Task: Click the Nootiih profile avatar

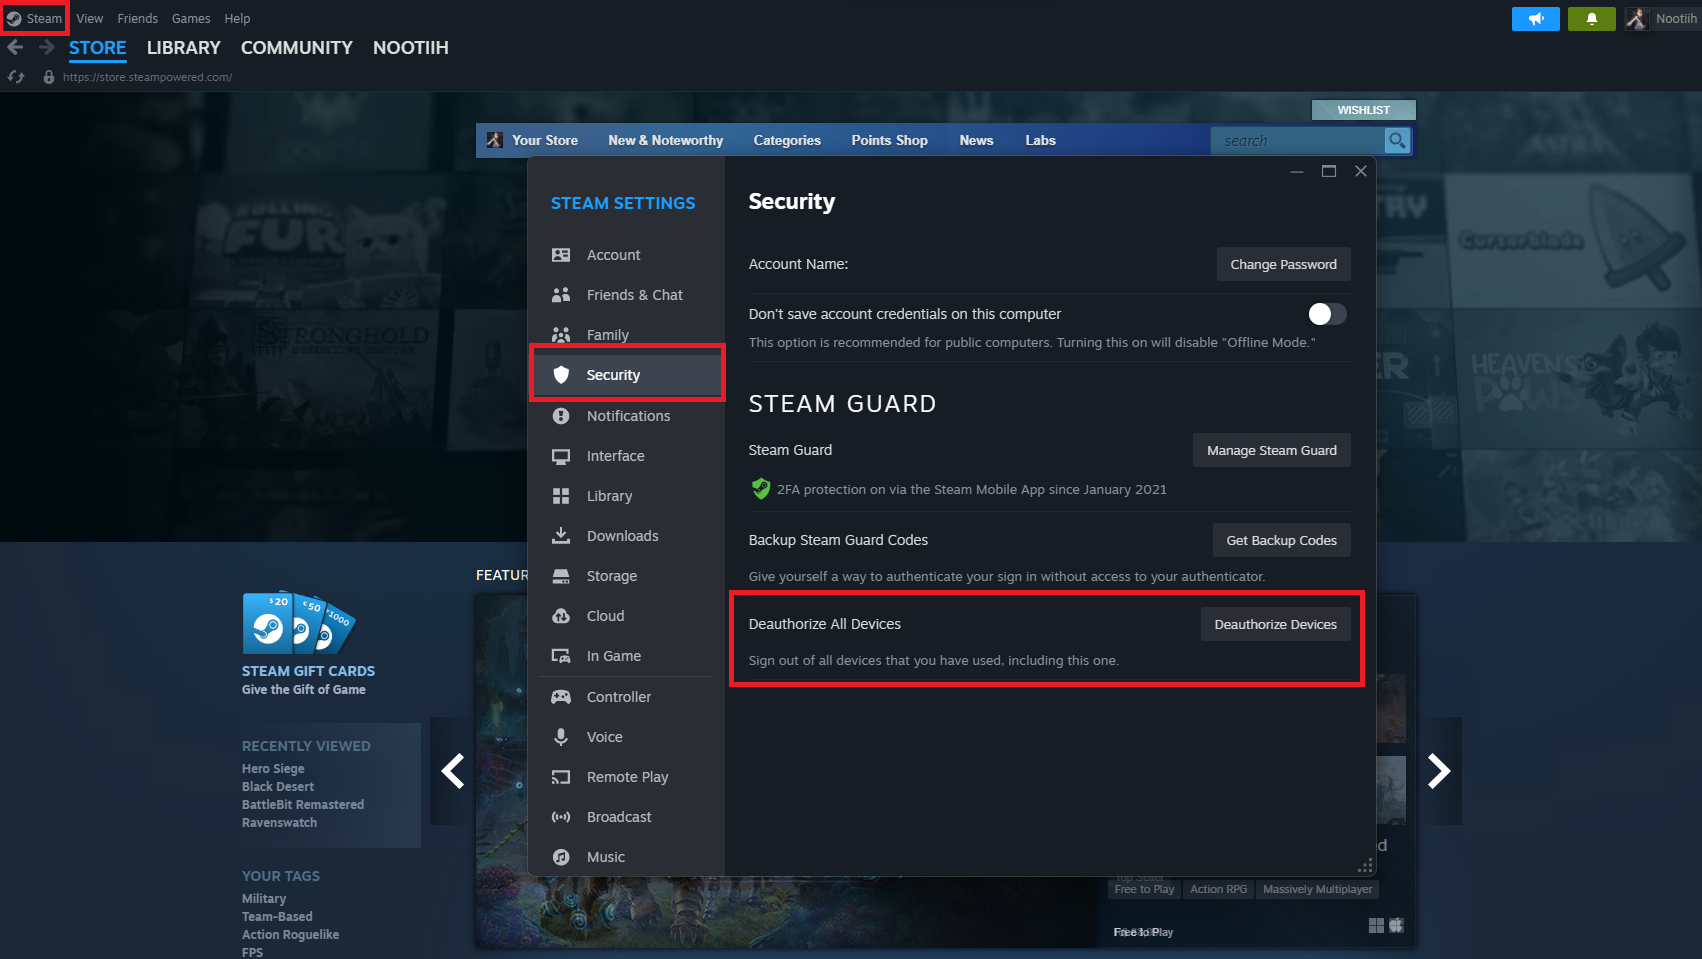Action: tap(1637, 19)
